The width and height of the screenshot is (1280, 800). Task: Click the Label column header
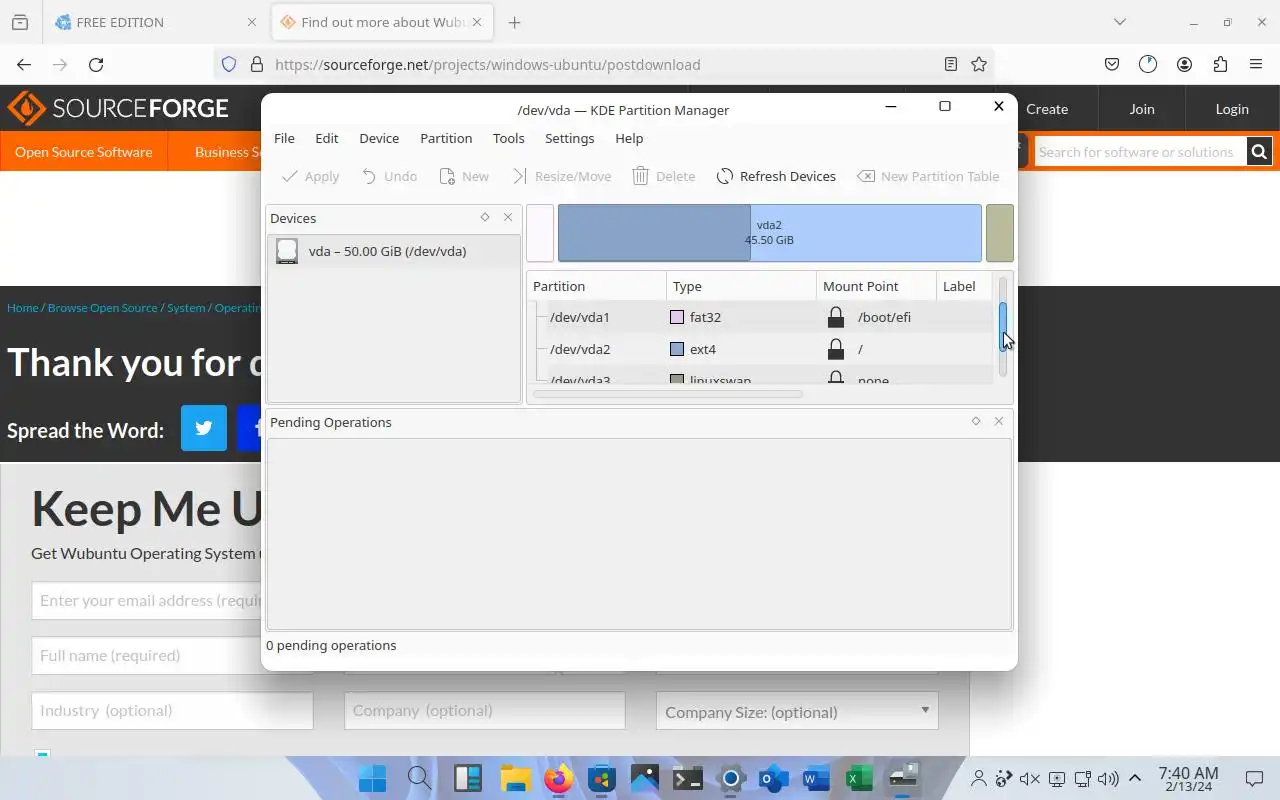(965, 286)
